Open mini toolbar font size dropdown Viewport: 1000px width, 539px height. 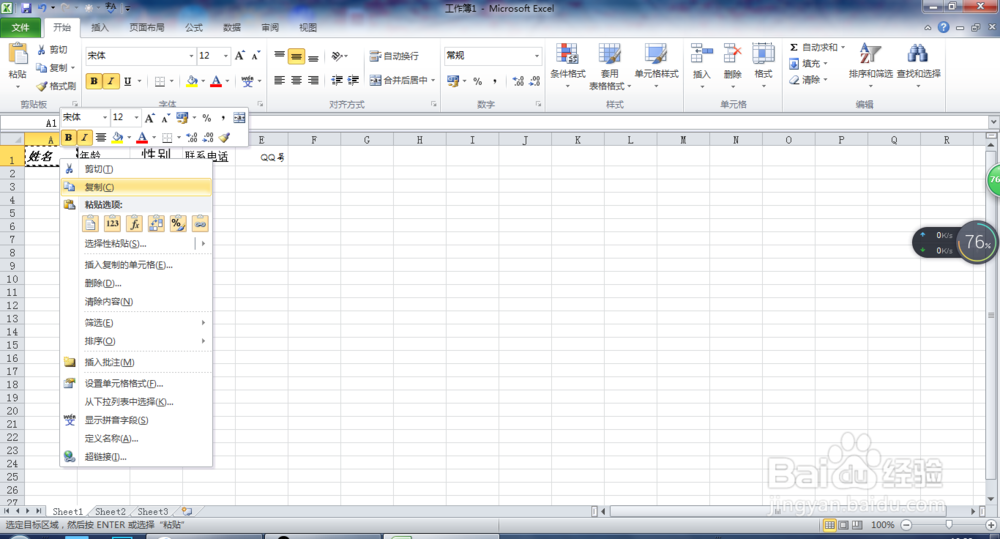pos(136,117)
